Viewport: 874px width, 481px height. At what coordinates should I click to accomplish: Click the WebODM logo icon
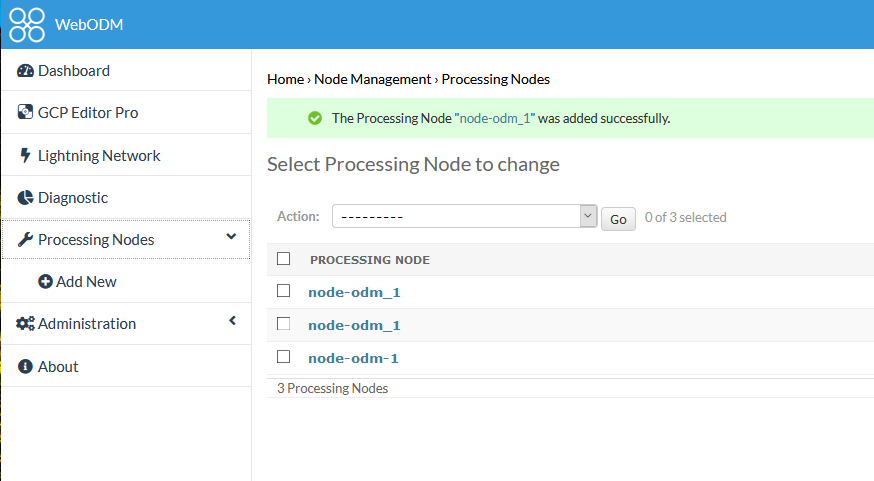pyautogui.click(x=27, y=25)
